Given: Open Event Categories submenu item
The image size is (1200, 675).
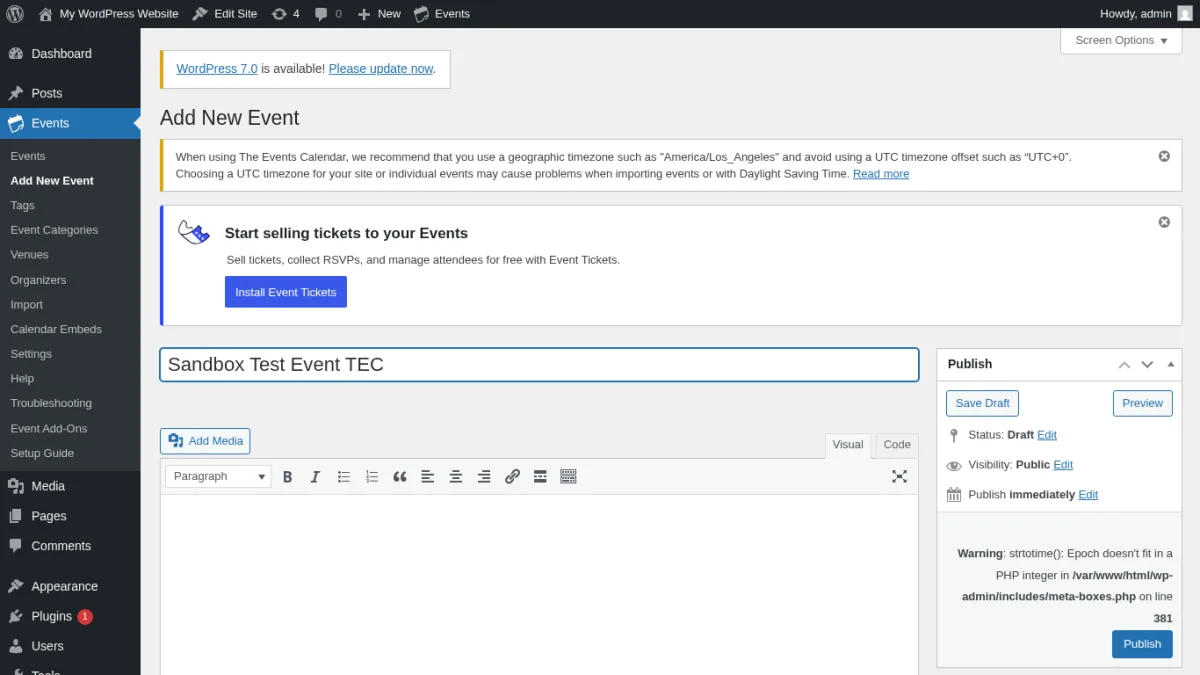Looking at the screenshot, I should coord(54,230).
